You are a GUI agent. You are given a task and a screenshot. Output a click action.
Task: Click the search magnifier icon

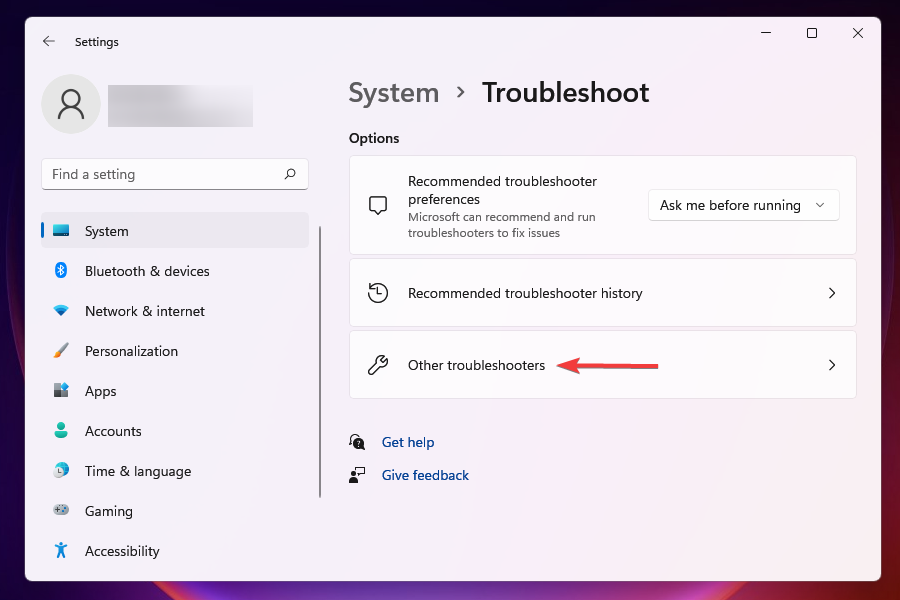290,174
